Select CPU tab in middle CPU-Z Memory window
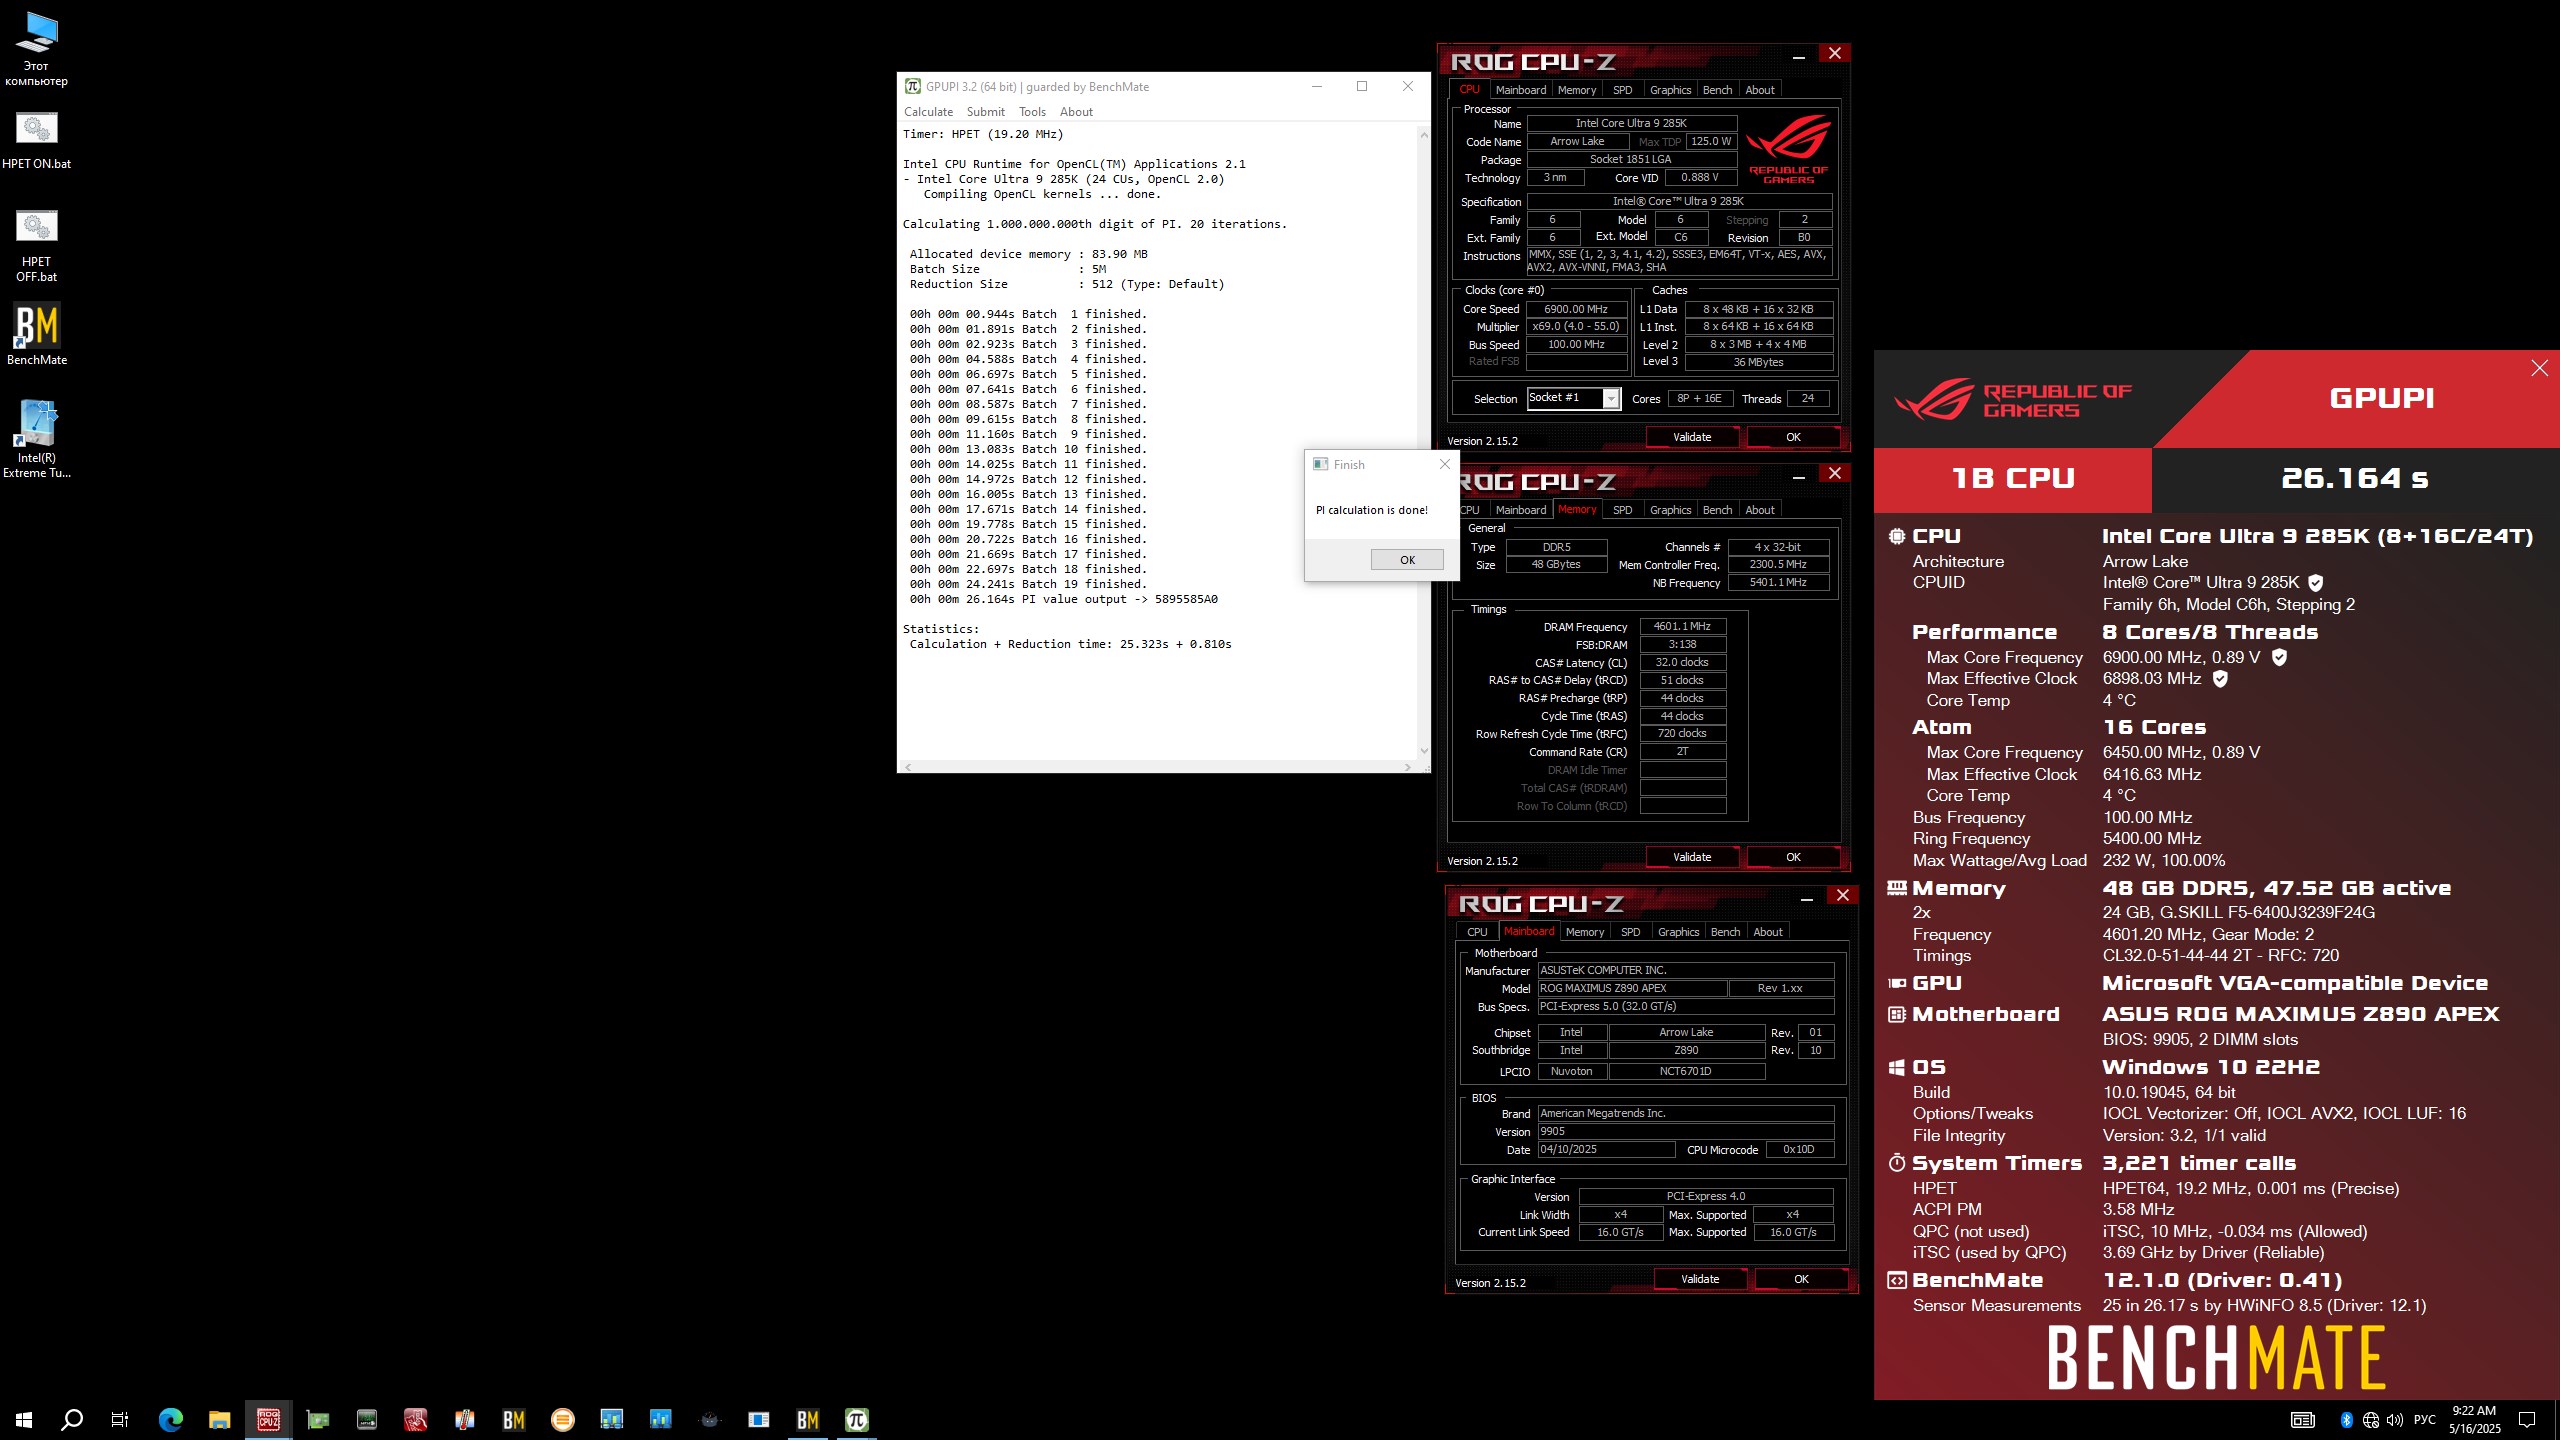This screenshot has width=2560, height=1440. click(1470, 510)
